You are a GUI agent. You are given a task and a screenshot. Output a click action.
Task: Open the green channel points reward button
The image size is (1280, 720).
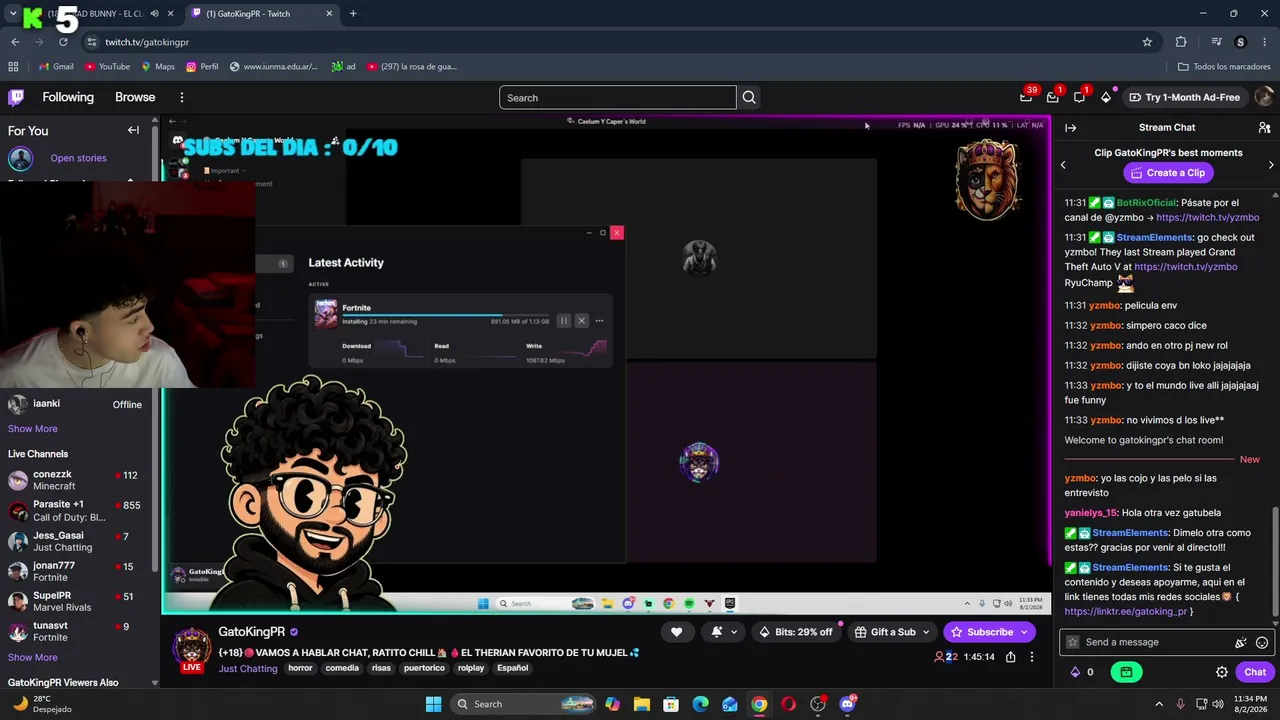pos(1126,672)
